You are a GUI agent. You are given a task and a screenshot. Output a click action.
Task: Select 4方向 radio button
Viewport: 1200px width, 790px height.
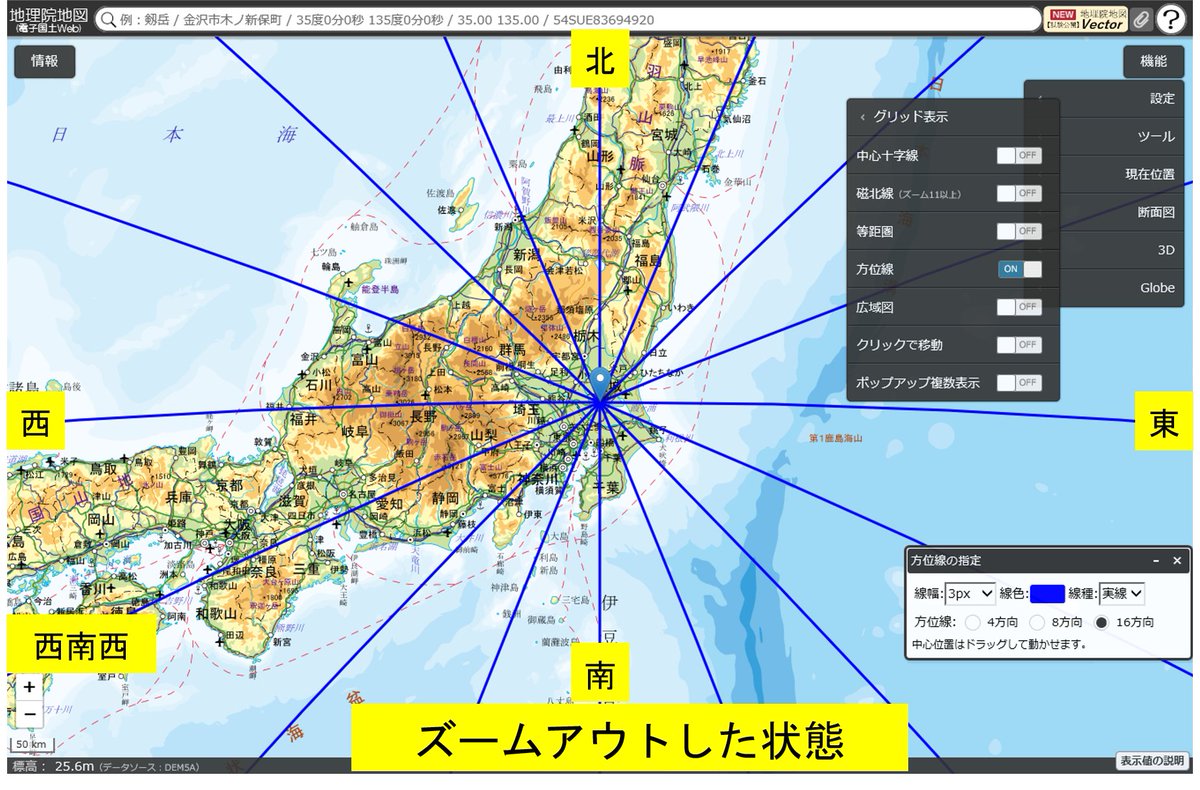tap(973, 622)
